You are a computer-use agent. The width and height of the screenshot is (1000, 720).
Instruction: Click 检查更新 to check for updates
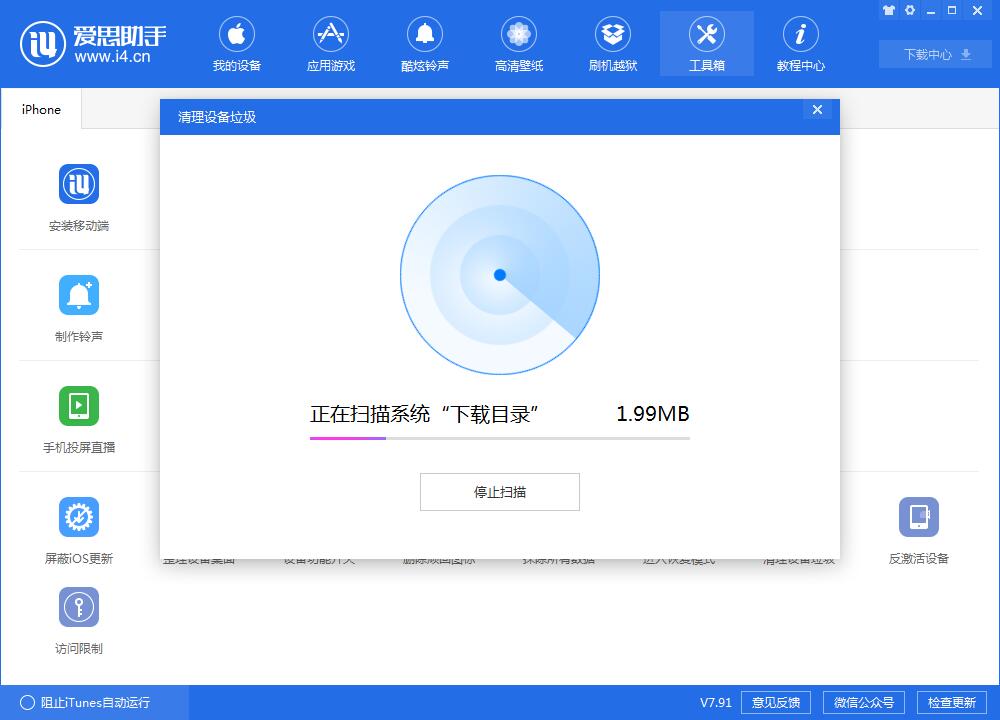tap(954, 702)
